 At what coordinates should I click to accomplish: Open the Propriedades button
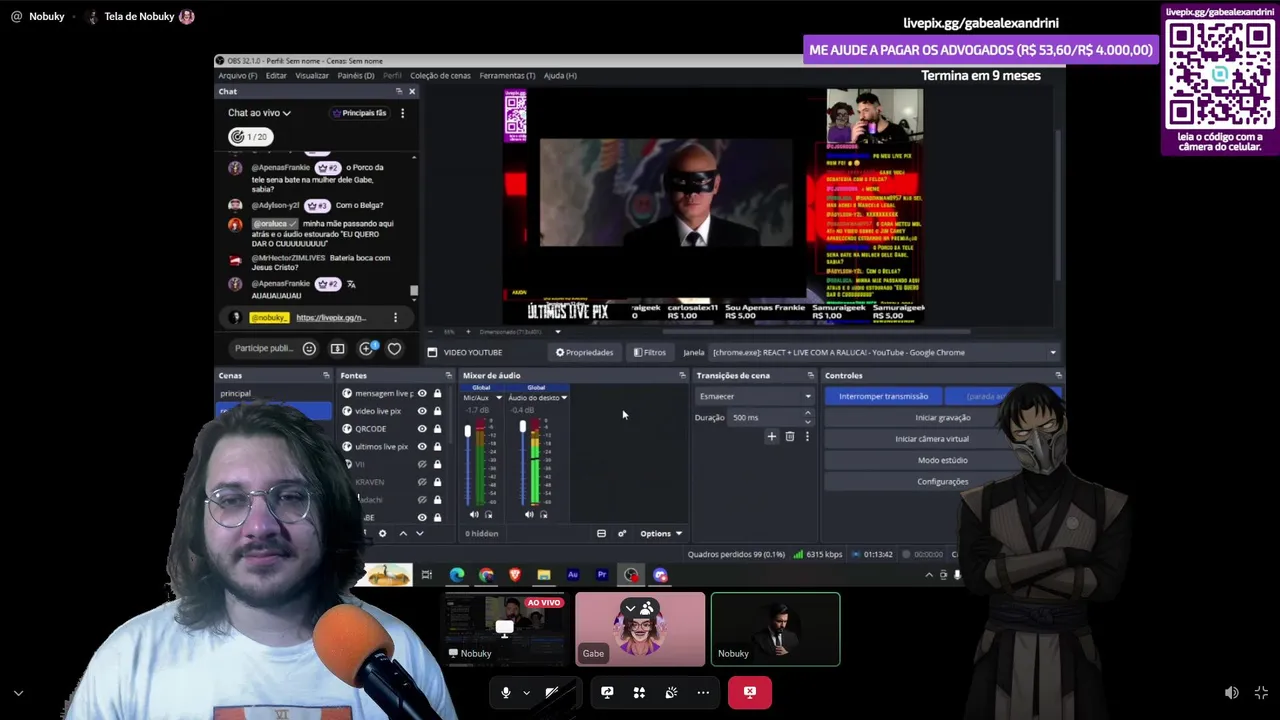click(x=585, y=352)
